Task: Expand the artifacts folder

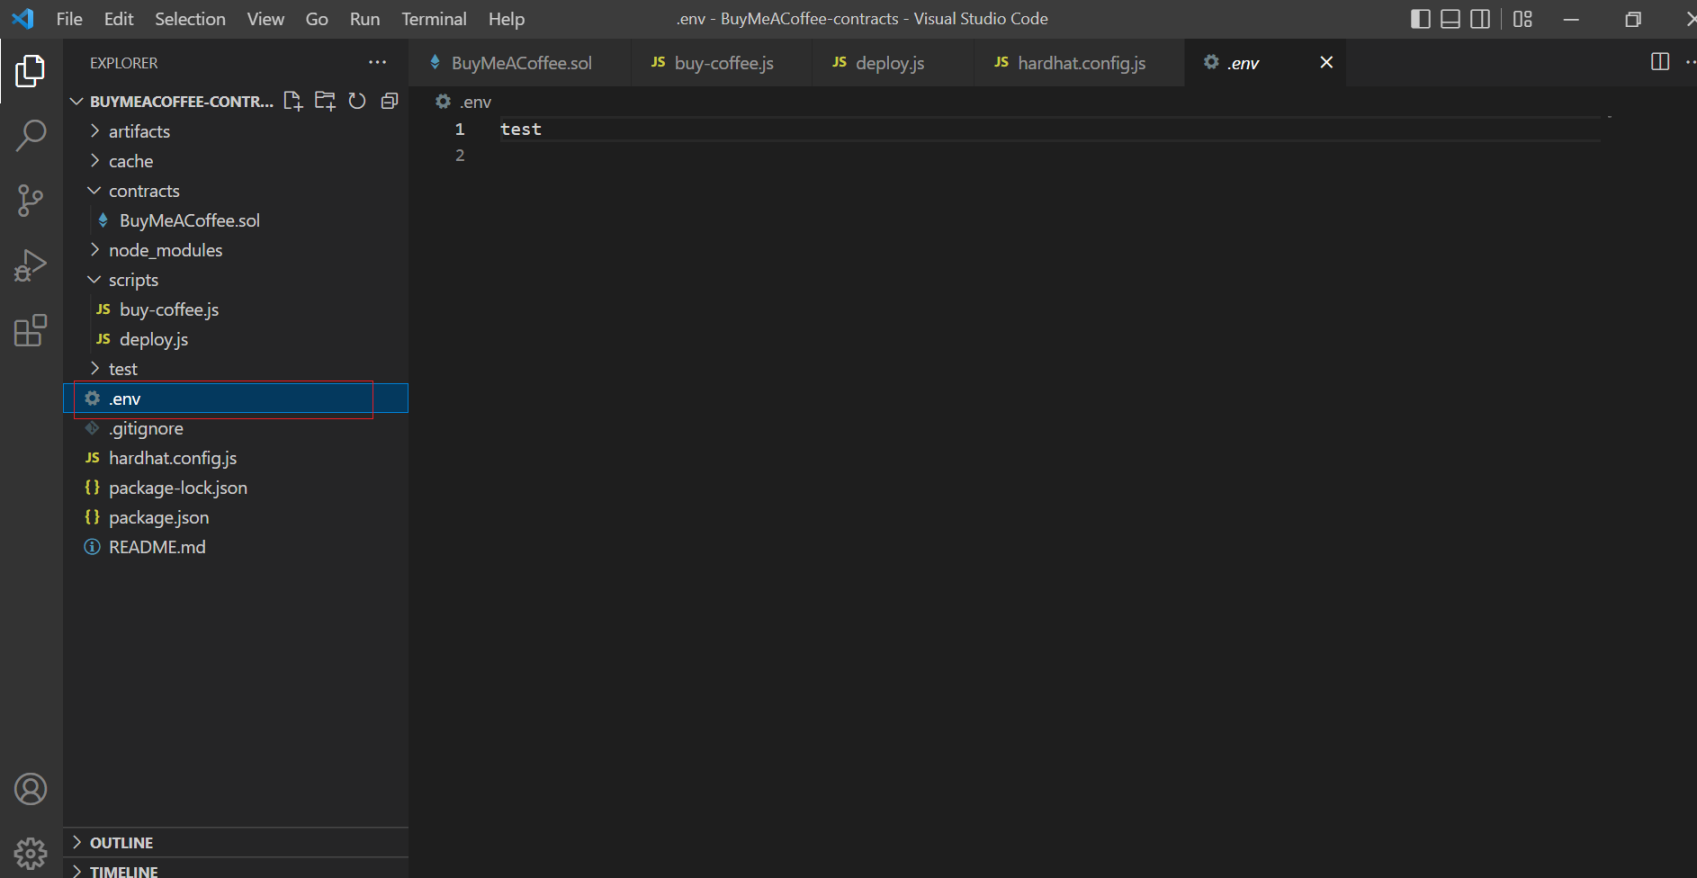Action: (x=139, y=131)
